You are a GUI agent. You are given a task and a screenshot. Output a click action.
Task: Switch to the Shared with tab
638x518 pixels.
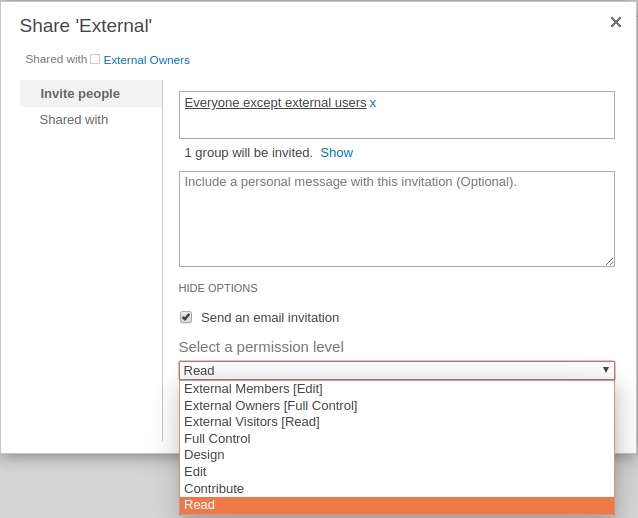coord(74,120)
